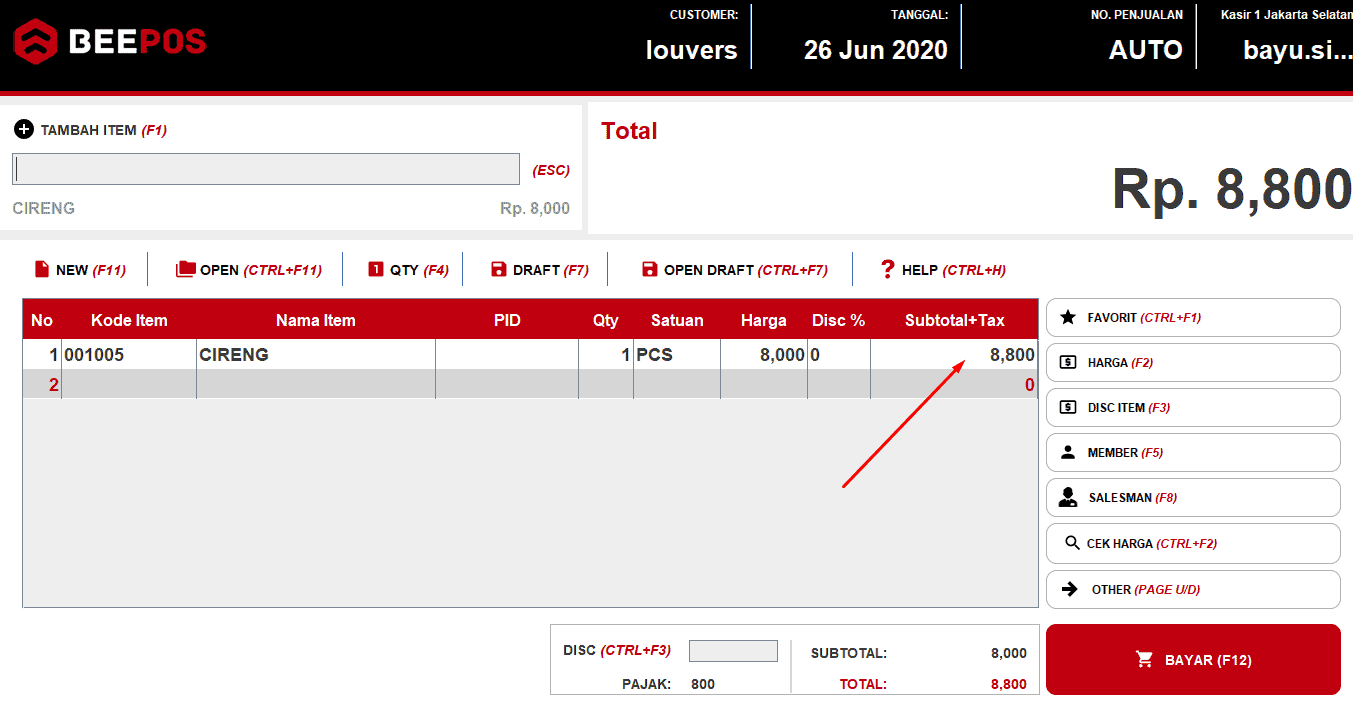The image size is (1353, 706).
Task: Click the cashier name bayu.si...
Action: (x=1297, y=50)
